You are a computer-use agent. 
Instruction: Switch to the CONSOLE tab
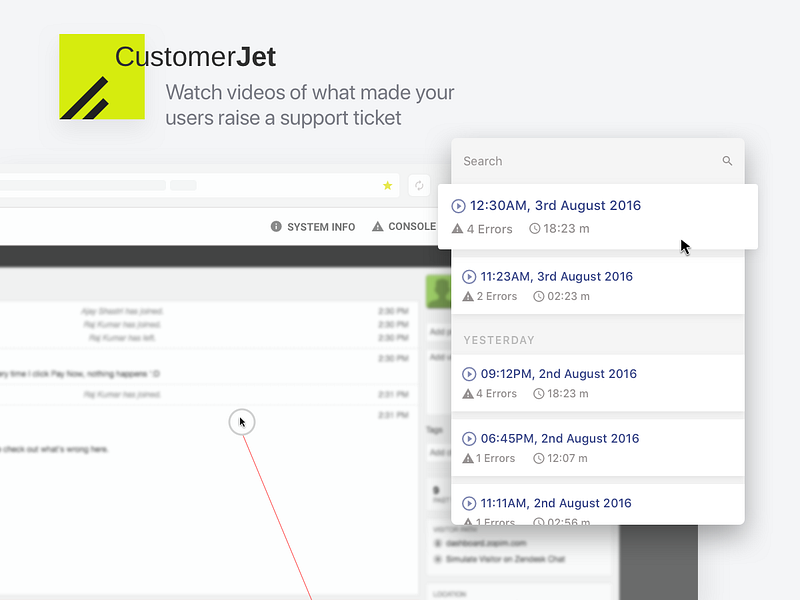(x=404, y=227)
